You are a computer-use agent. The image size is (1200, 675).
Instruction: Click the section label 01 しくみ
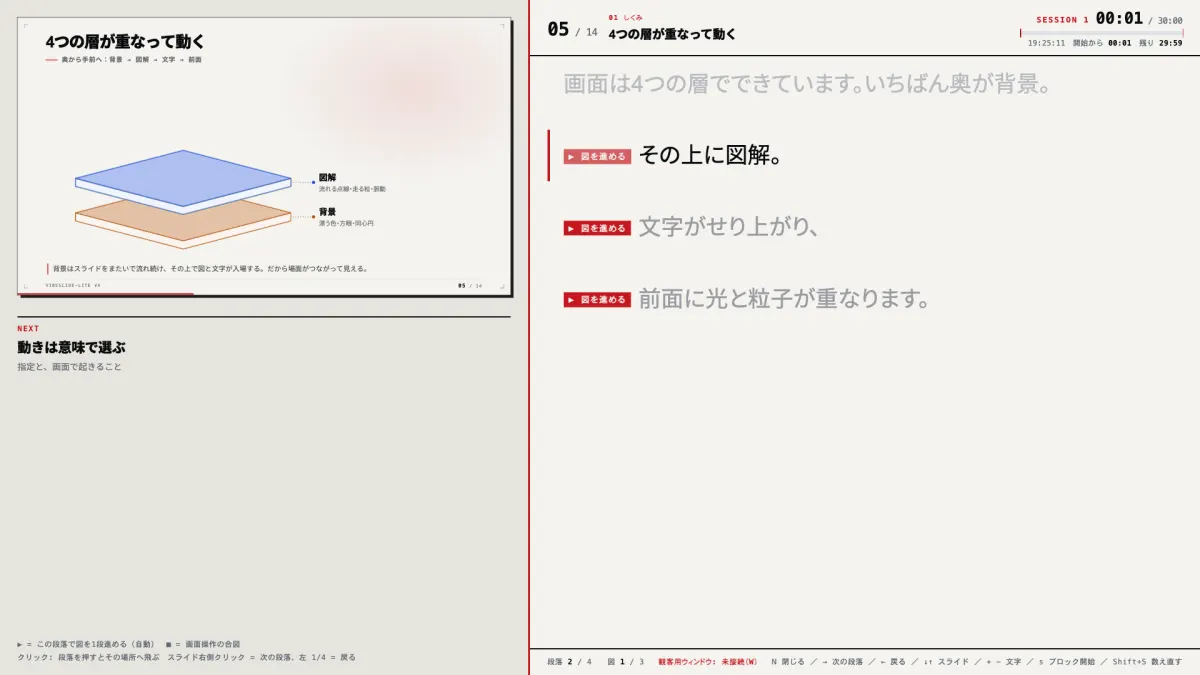(x=625, y=17)
